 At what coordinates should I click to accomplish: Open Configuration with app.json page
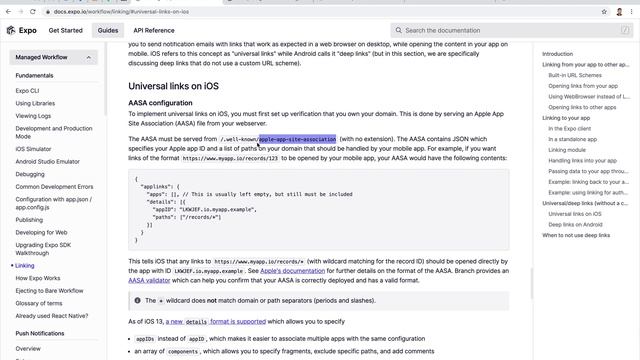point(53,203)
